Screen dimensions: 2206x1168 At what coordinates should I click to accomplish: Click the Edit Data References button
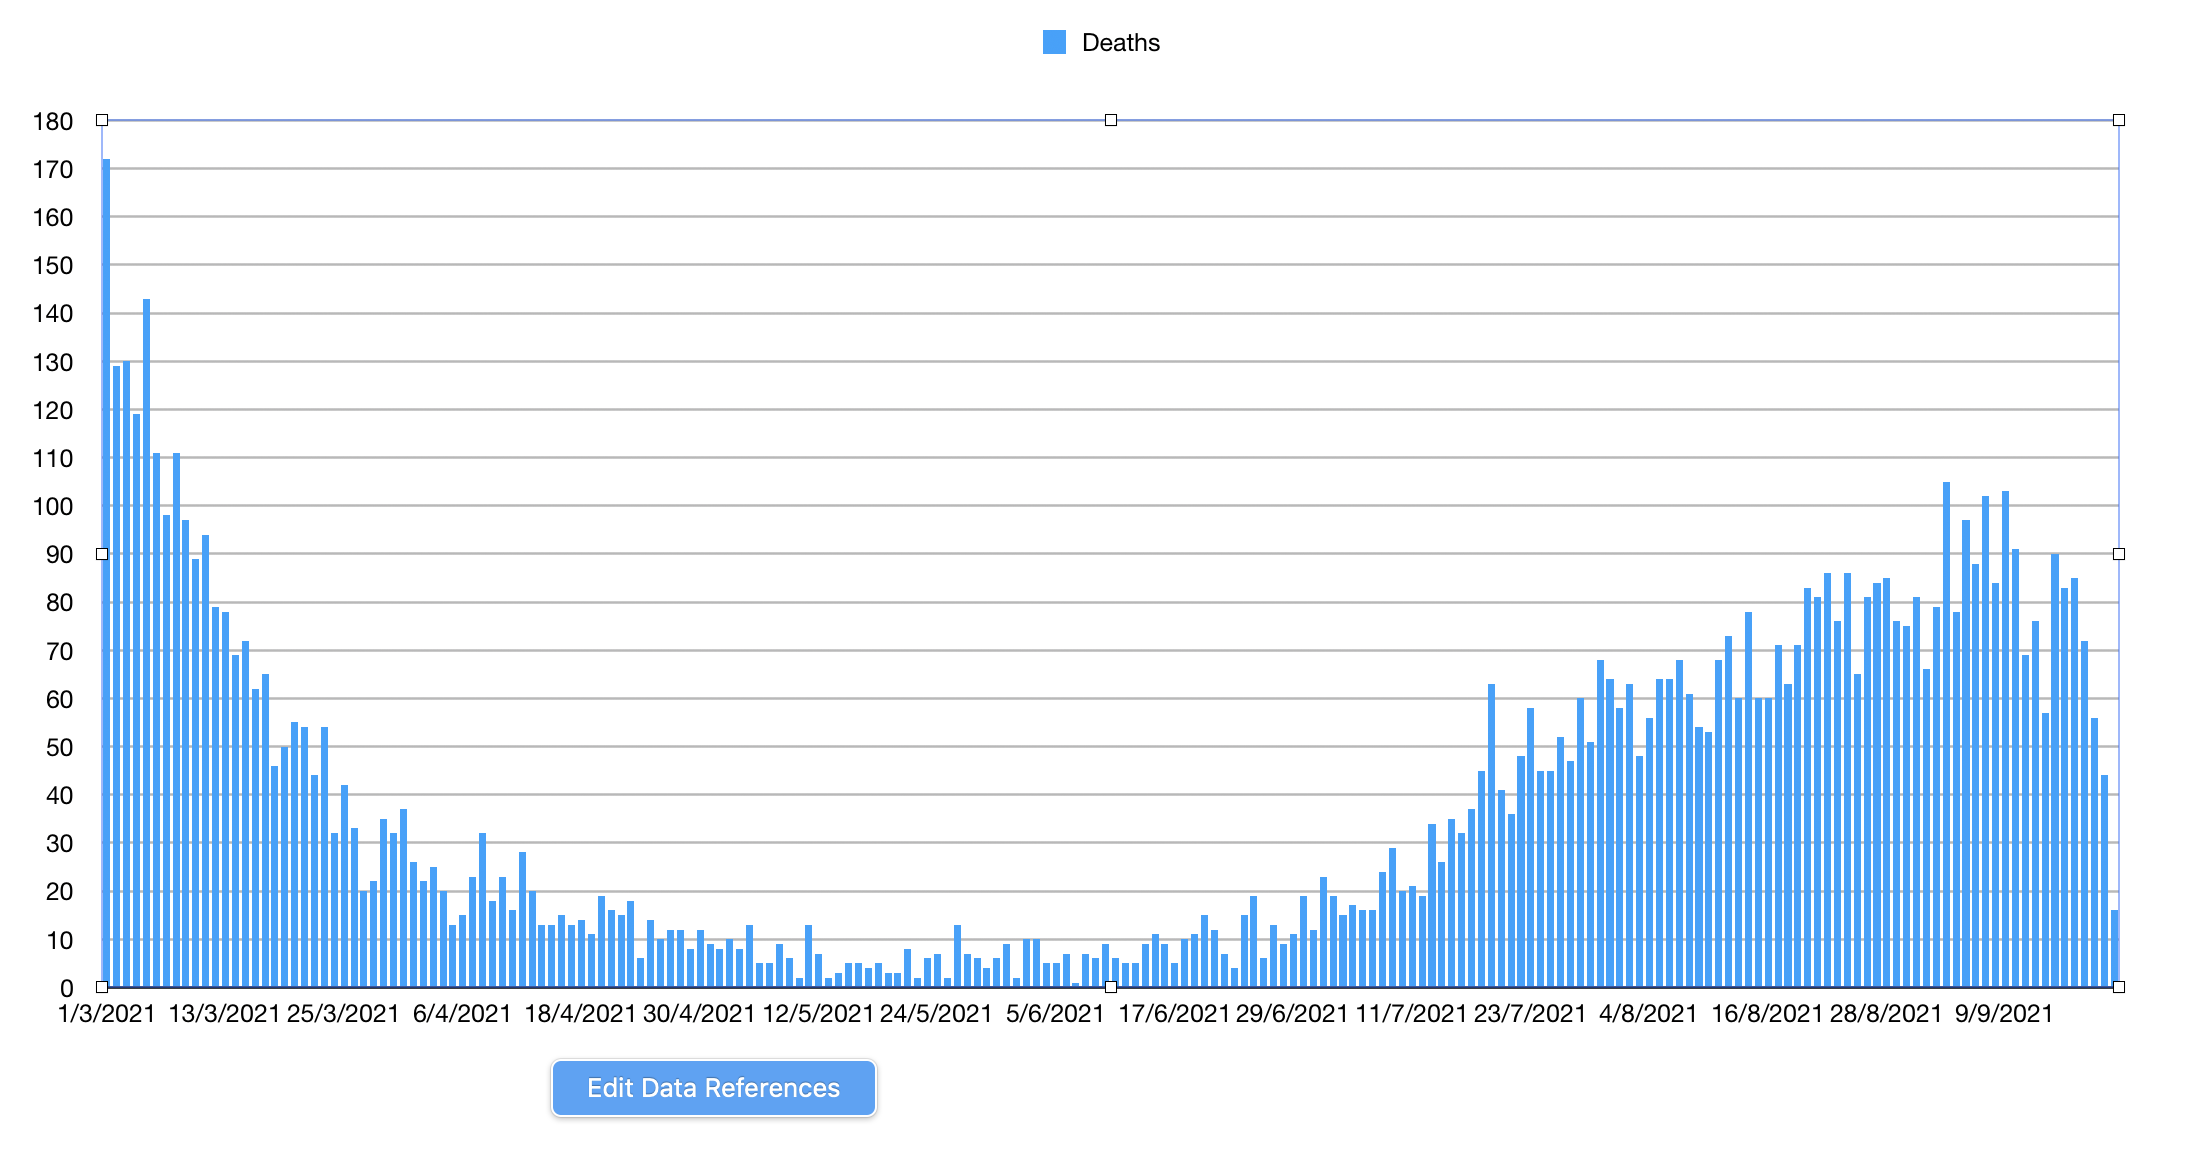[x=713, y=1087]
